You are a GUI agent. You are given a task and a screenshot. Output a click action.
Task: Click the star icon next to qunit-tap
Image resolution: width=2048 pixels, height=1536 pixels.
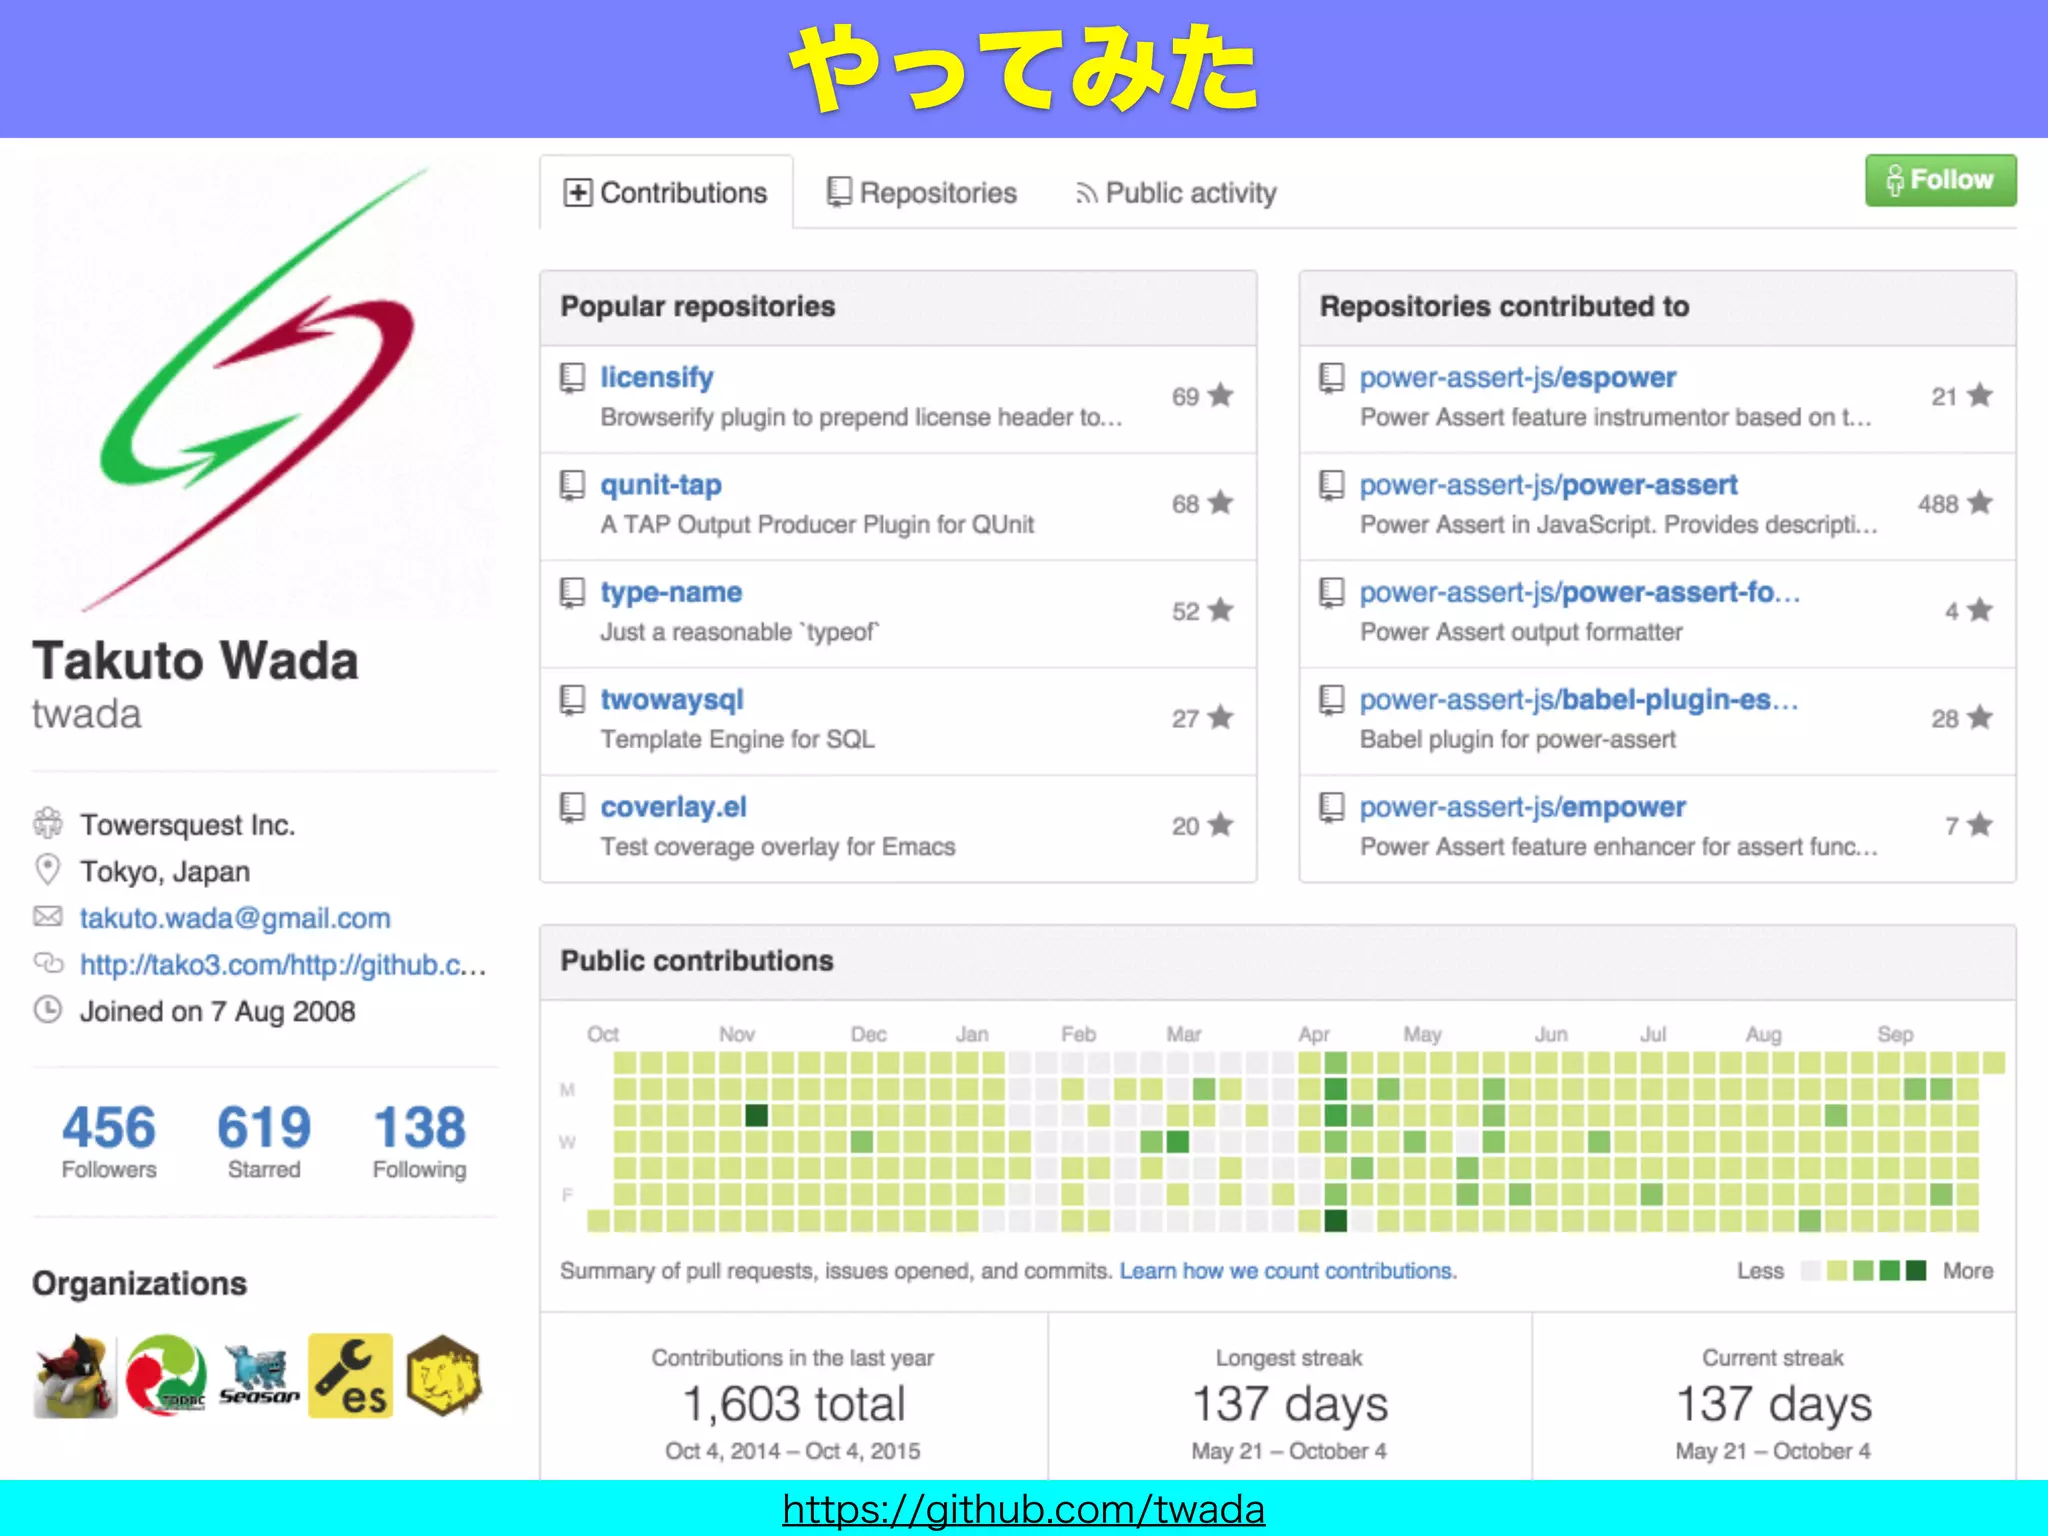[1220, 502]
